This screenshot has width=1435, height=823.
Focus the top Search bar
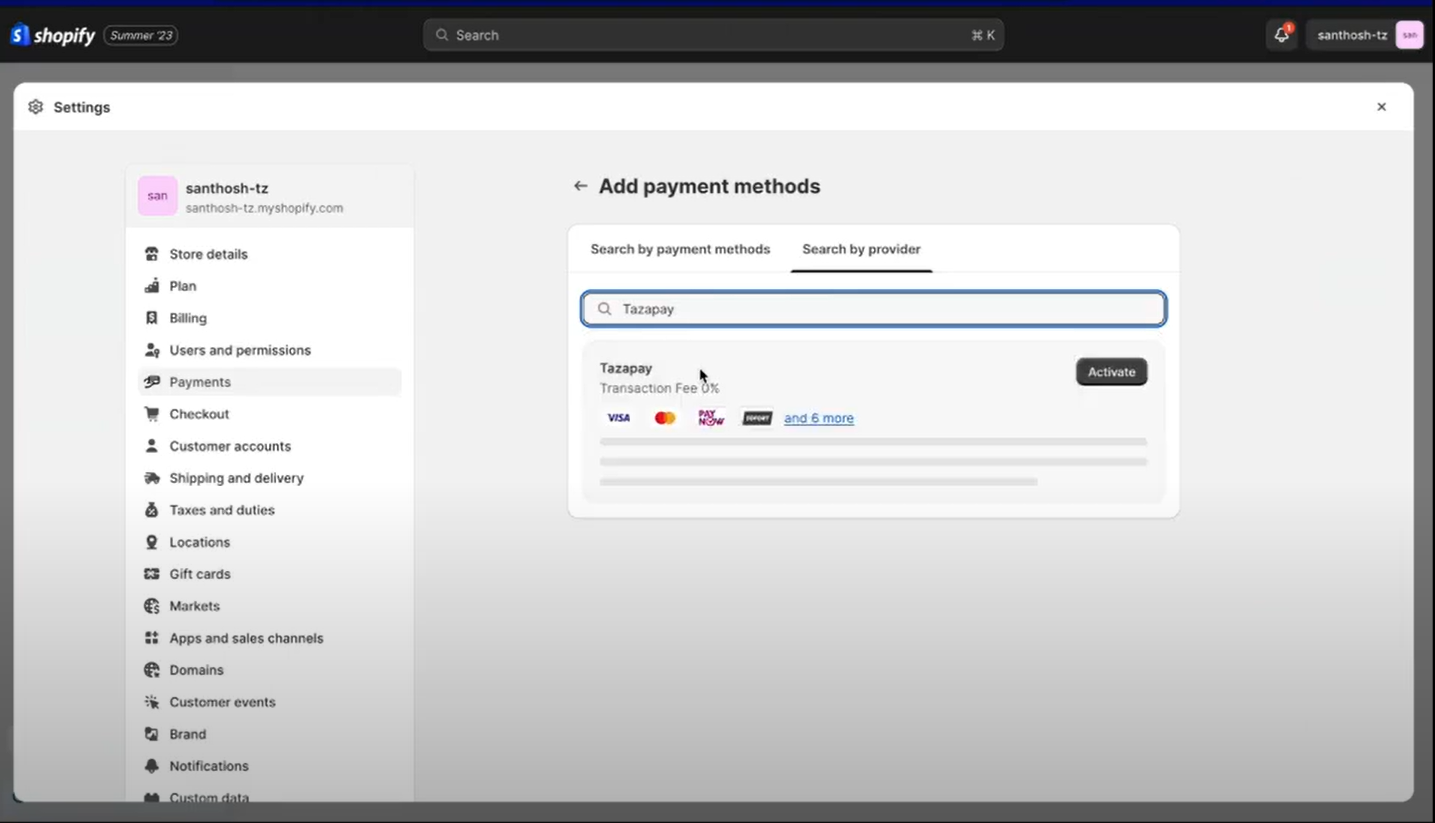tap(713, 35)
